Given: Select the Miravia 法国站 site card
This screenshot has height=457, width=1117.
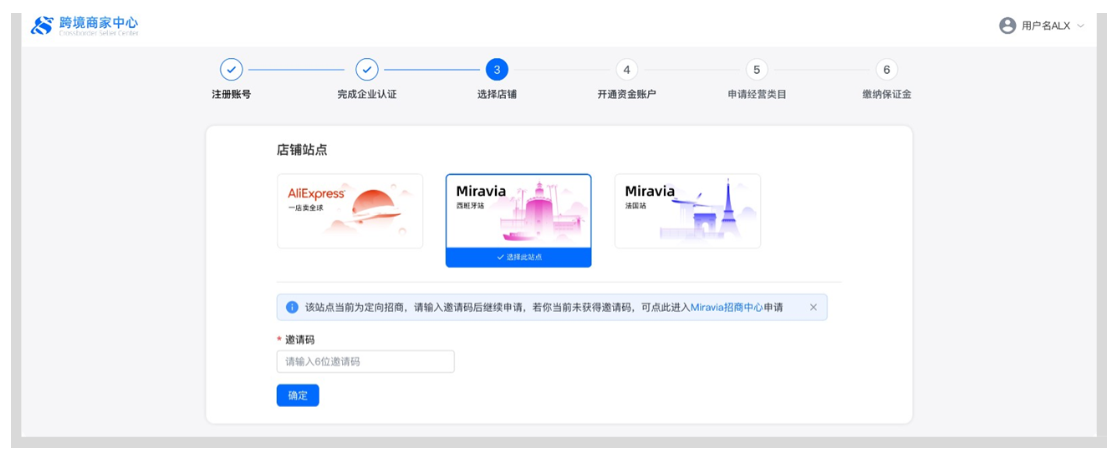Looking at the screenshot, I should (x=687, y=211).
